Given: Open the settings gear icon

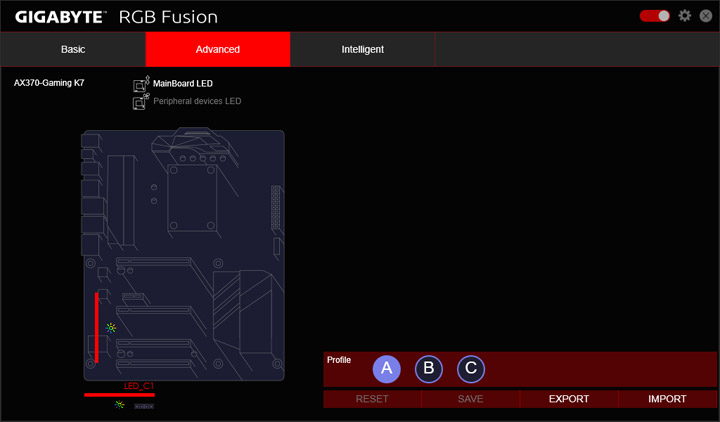Looking at the screenshot, I should pyautogui.click(x=685, y=16).
